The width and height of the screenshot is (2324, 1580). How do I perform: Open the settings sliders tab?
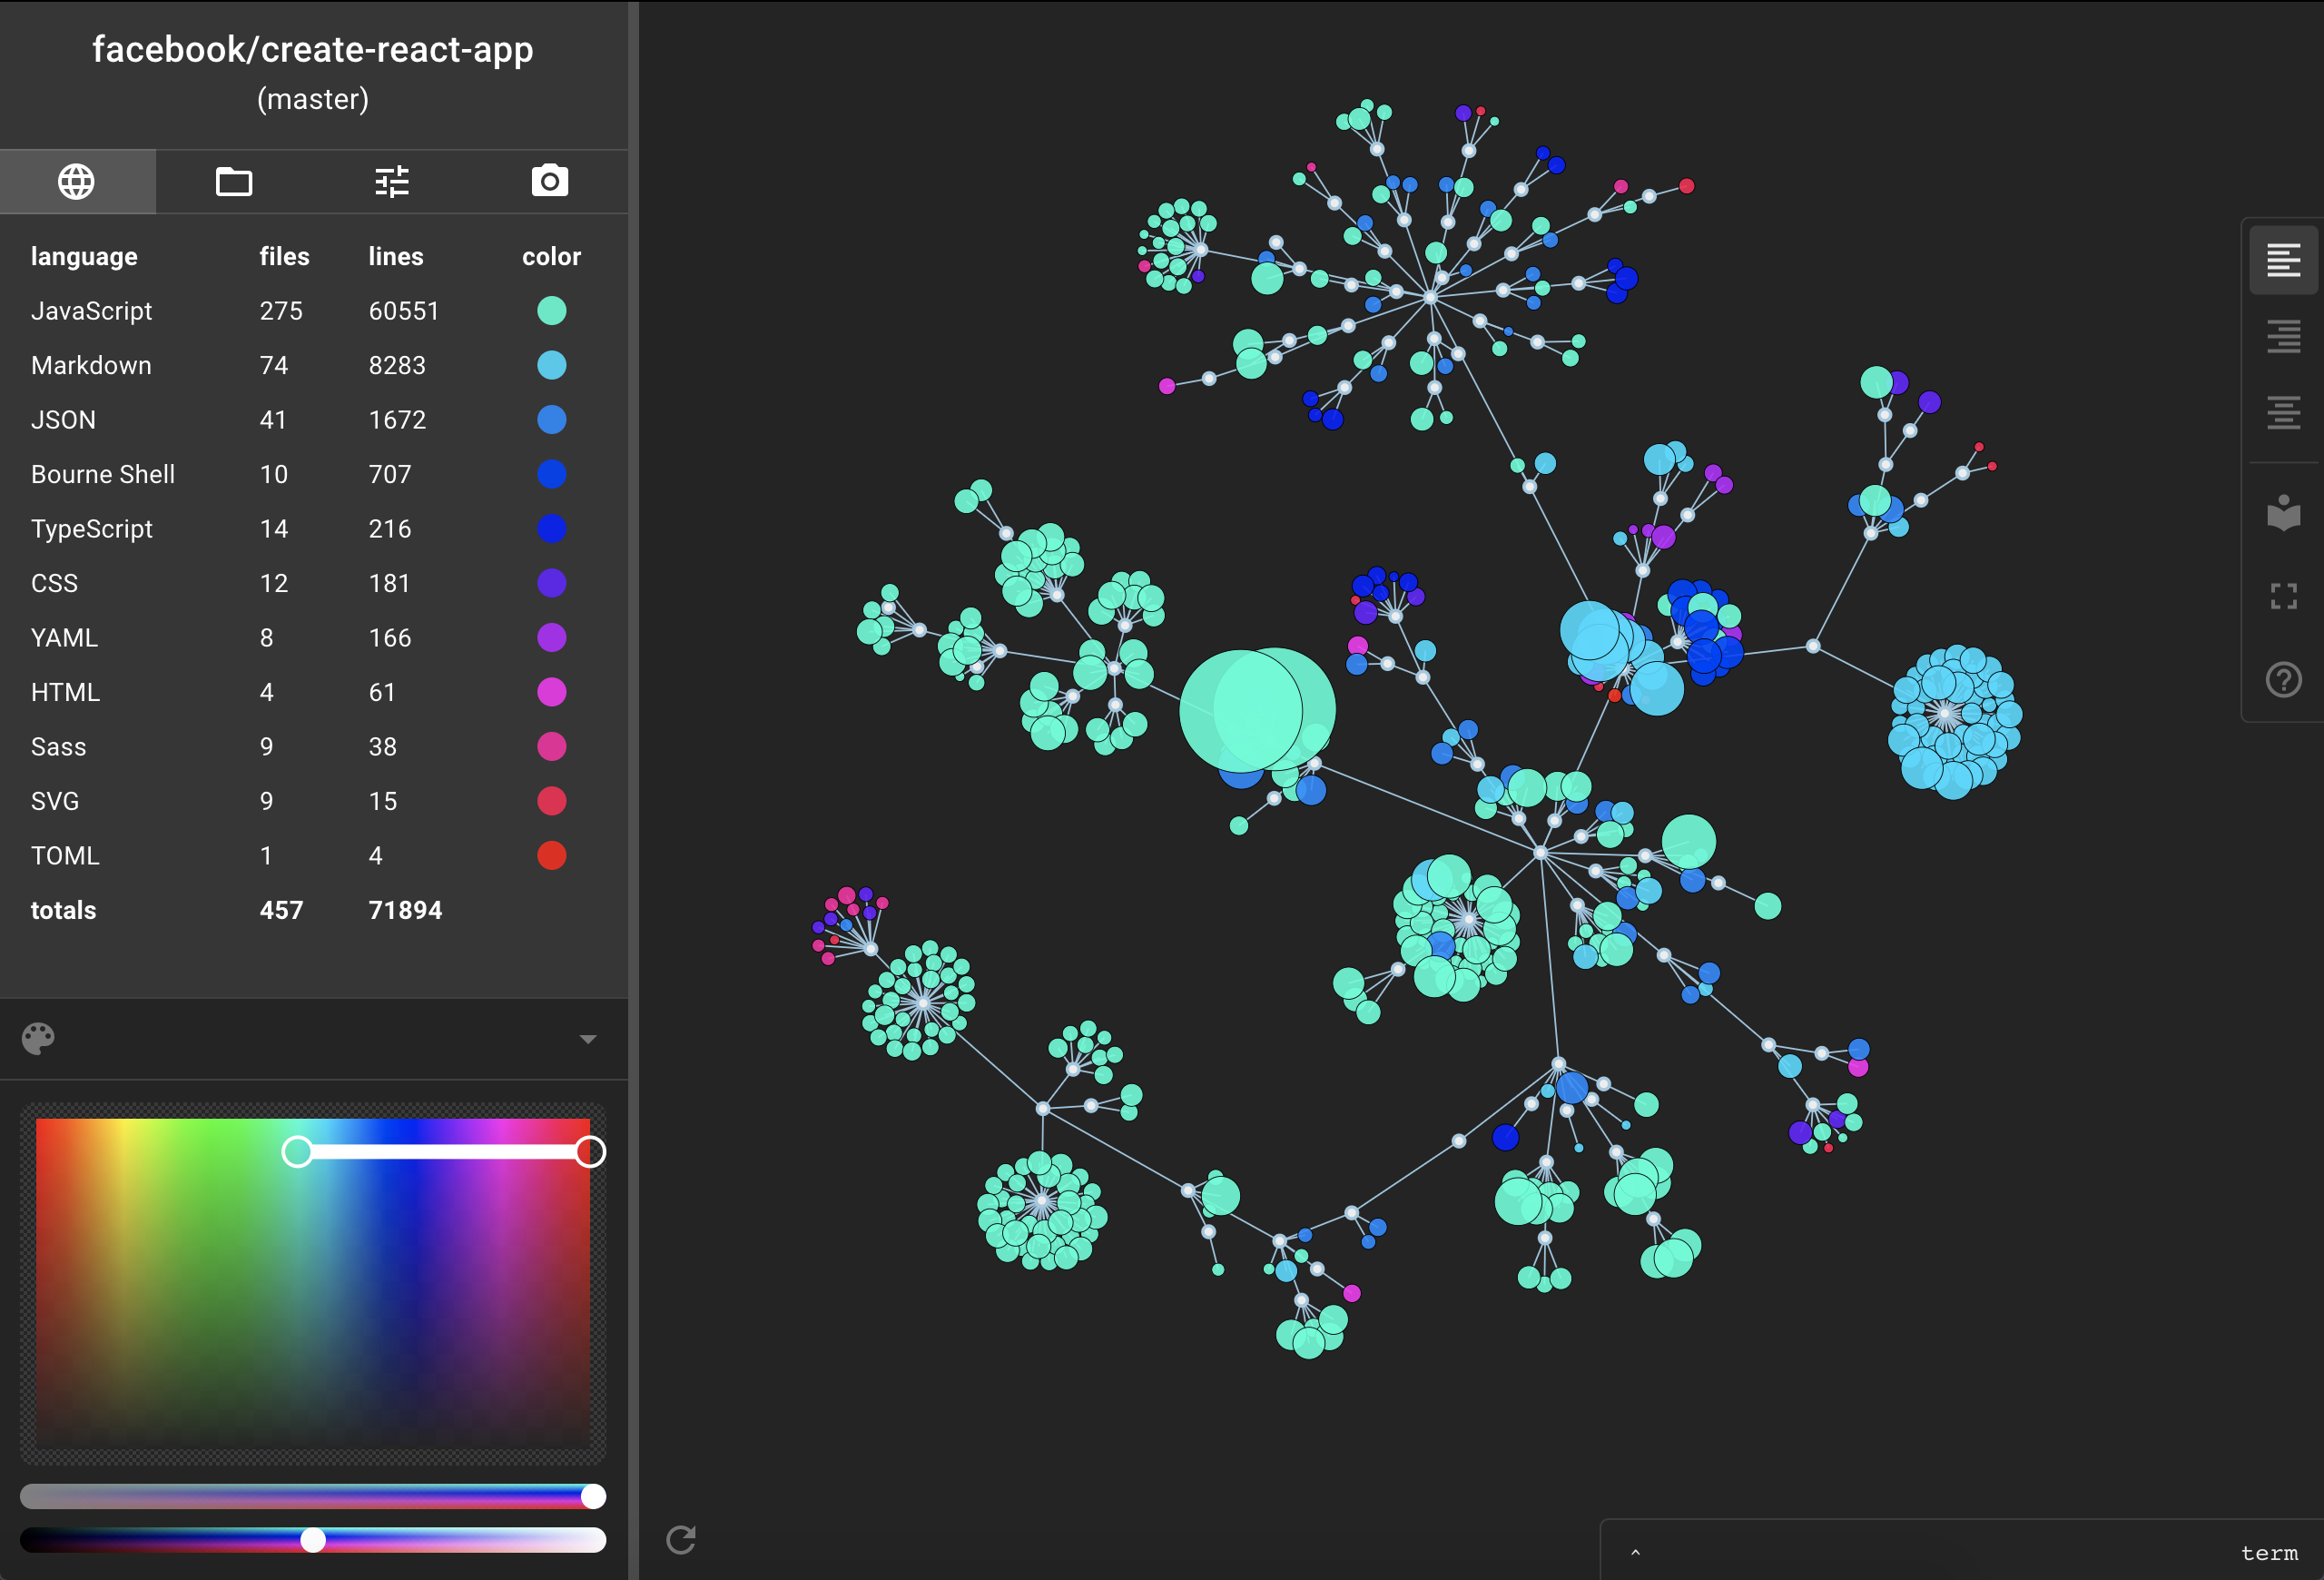coord(392,182)
